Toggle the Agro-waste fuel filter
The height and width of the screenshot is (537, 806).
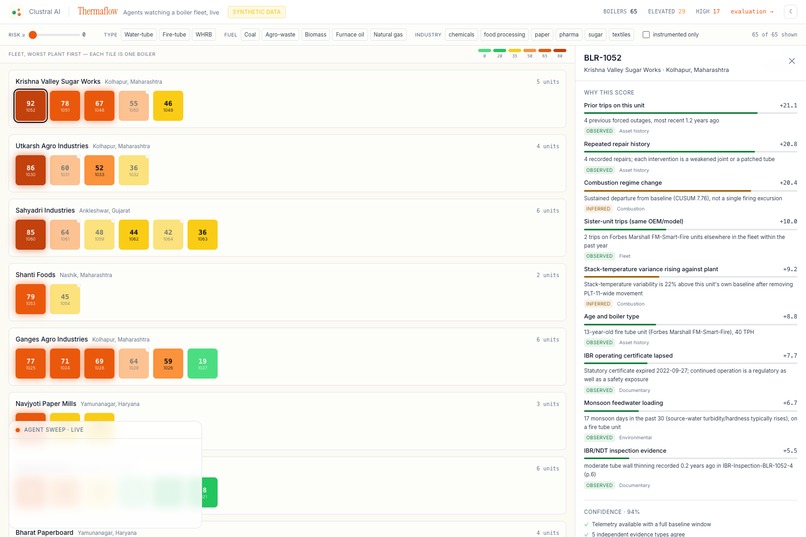click(x=280, y=34)
